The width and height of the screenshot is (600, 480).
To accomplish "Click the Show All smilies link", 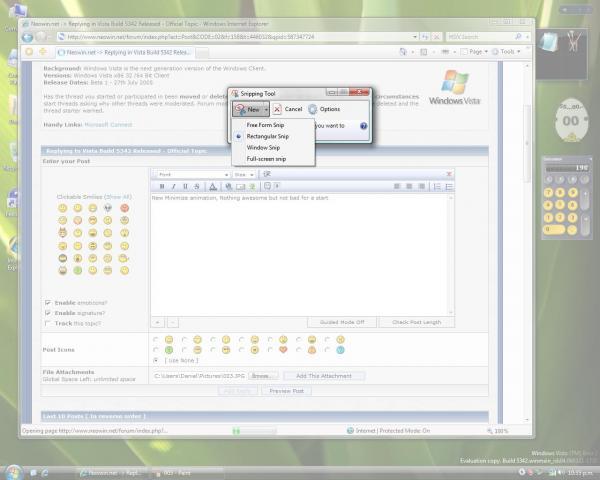I will click(119, 197).
